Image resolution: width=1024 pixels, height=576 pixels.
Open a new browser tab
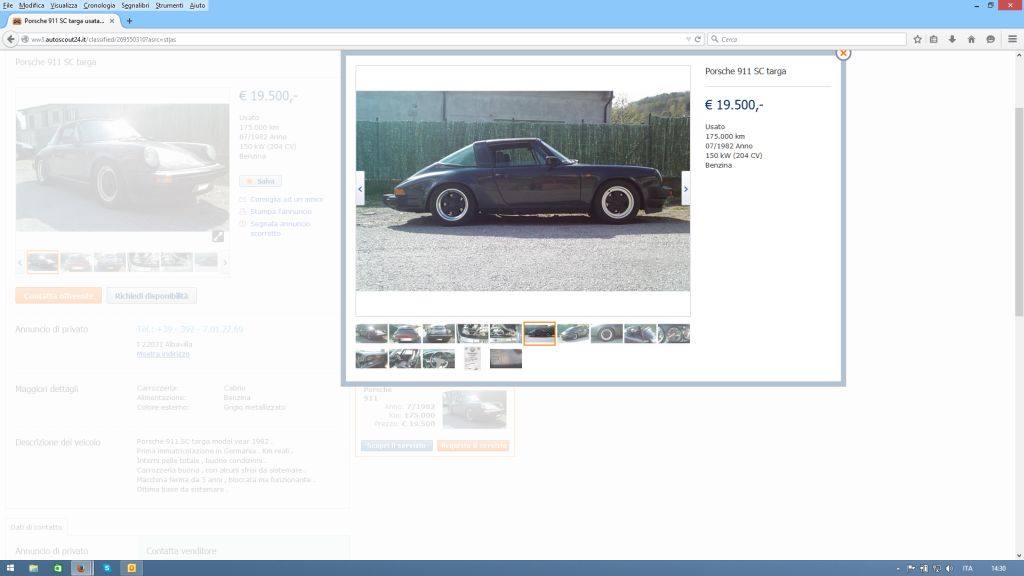tap(129, 21)
